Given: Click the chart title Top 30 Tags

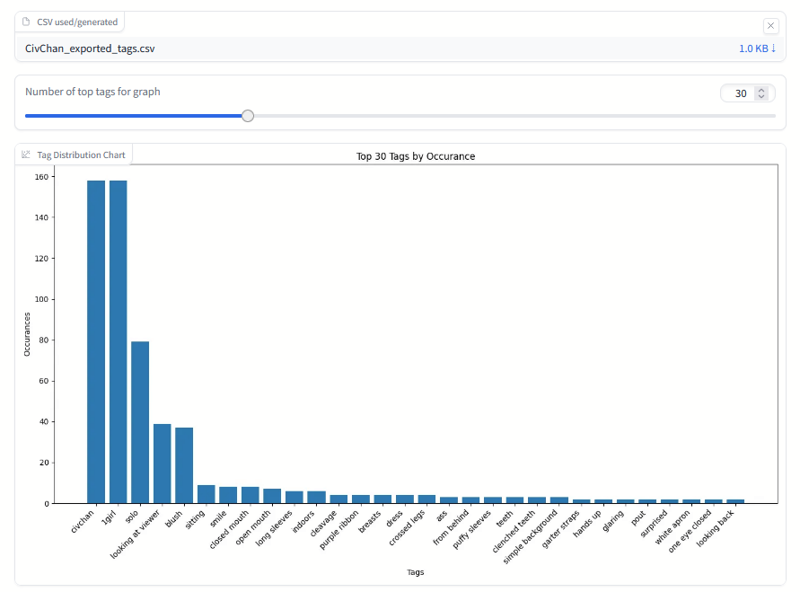Looking at the screenshot, I should pos(415,156).
